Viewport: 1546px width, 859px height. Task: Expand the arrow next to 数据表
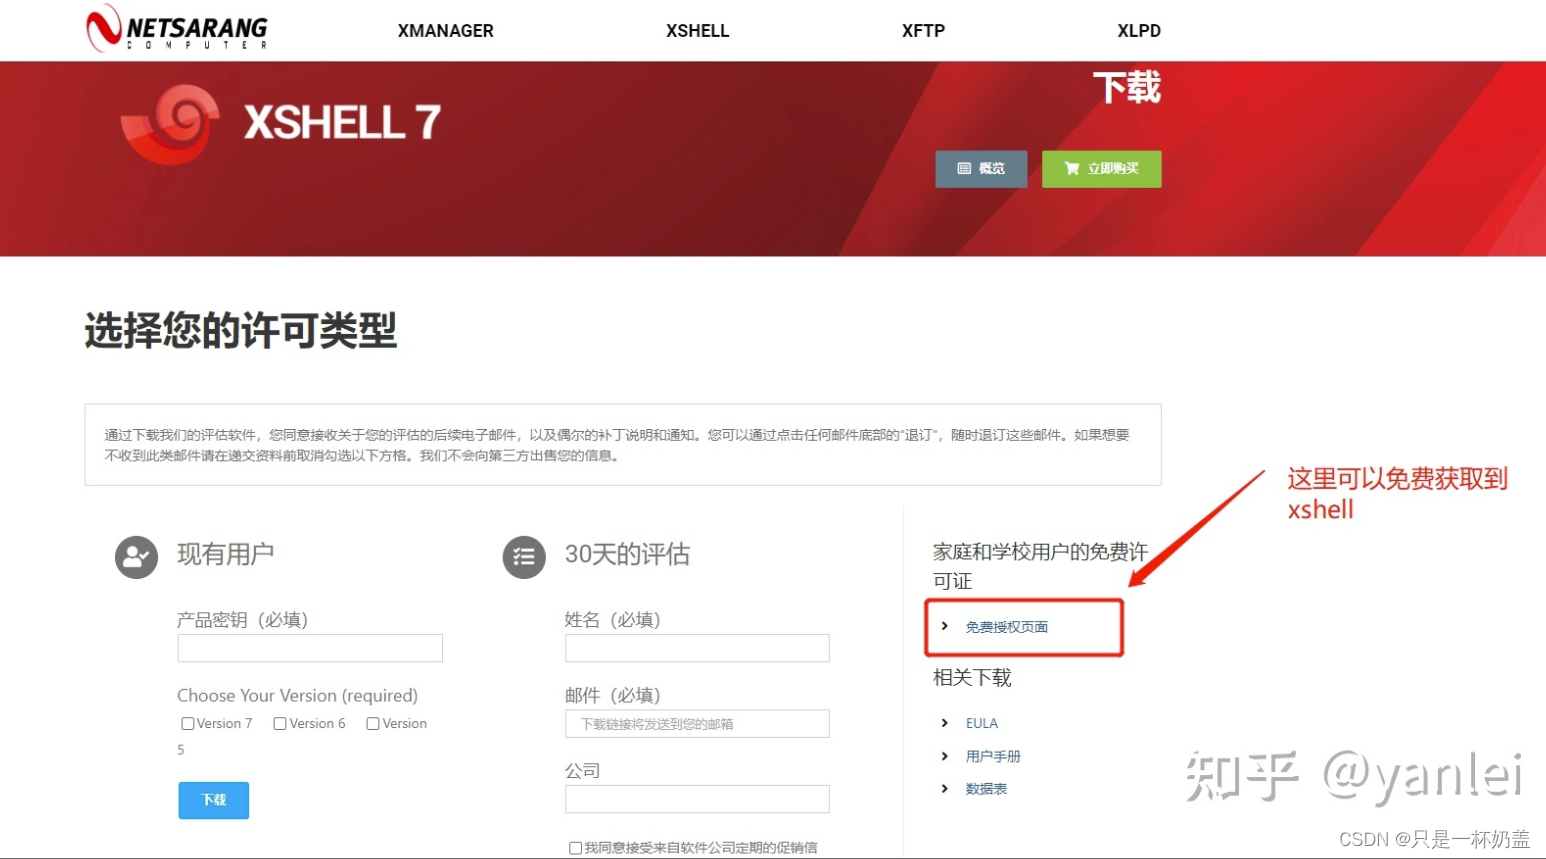(945, 789)
